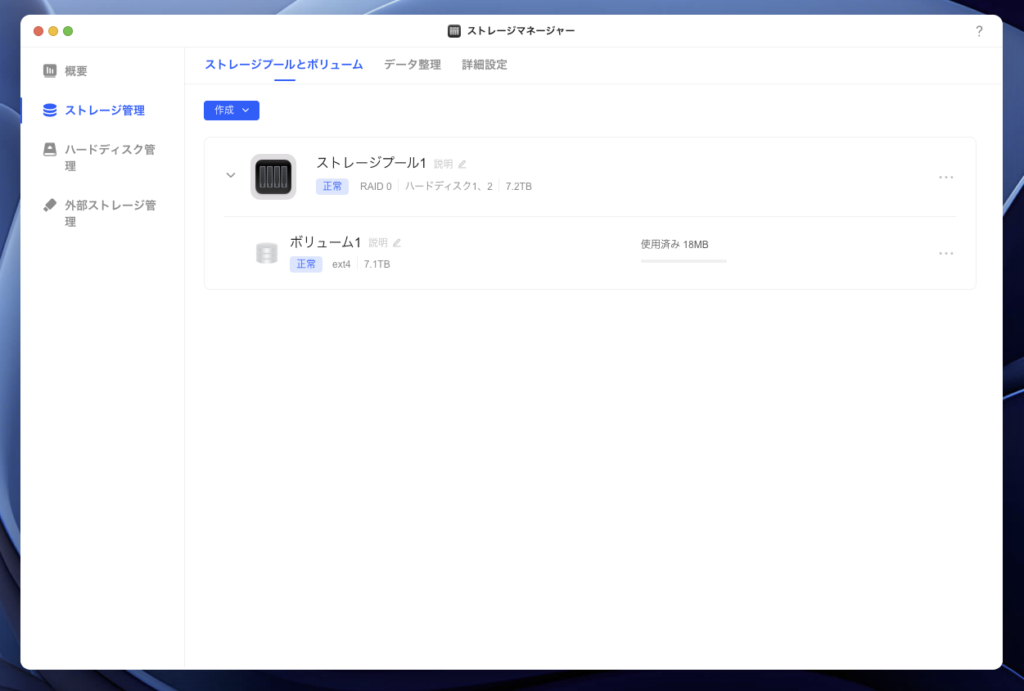The image size is (1024, 691).
Task: Open the more options menu for ボリューム1
Action: click(946, 253)
